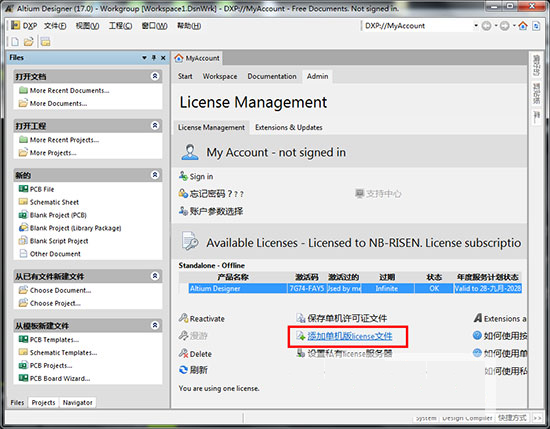Viewport: 550px width, 429px height.
Task: Switch to Extensions & Updates tab
Action: 289,127
